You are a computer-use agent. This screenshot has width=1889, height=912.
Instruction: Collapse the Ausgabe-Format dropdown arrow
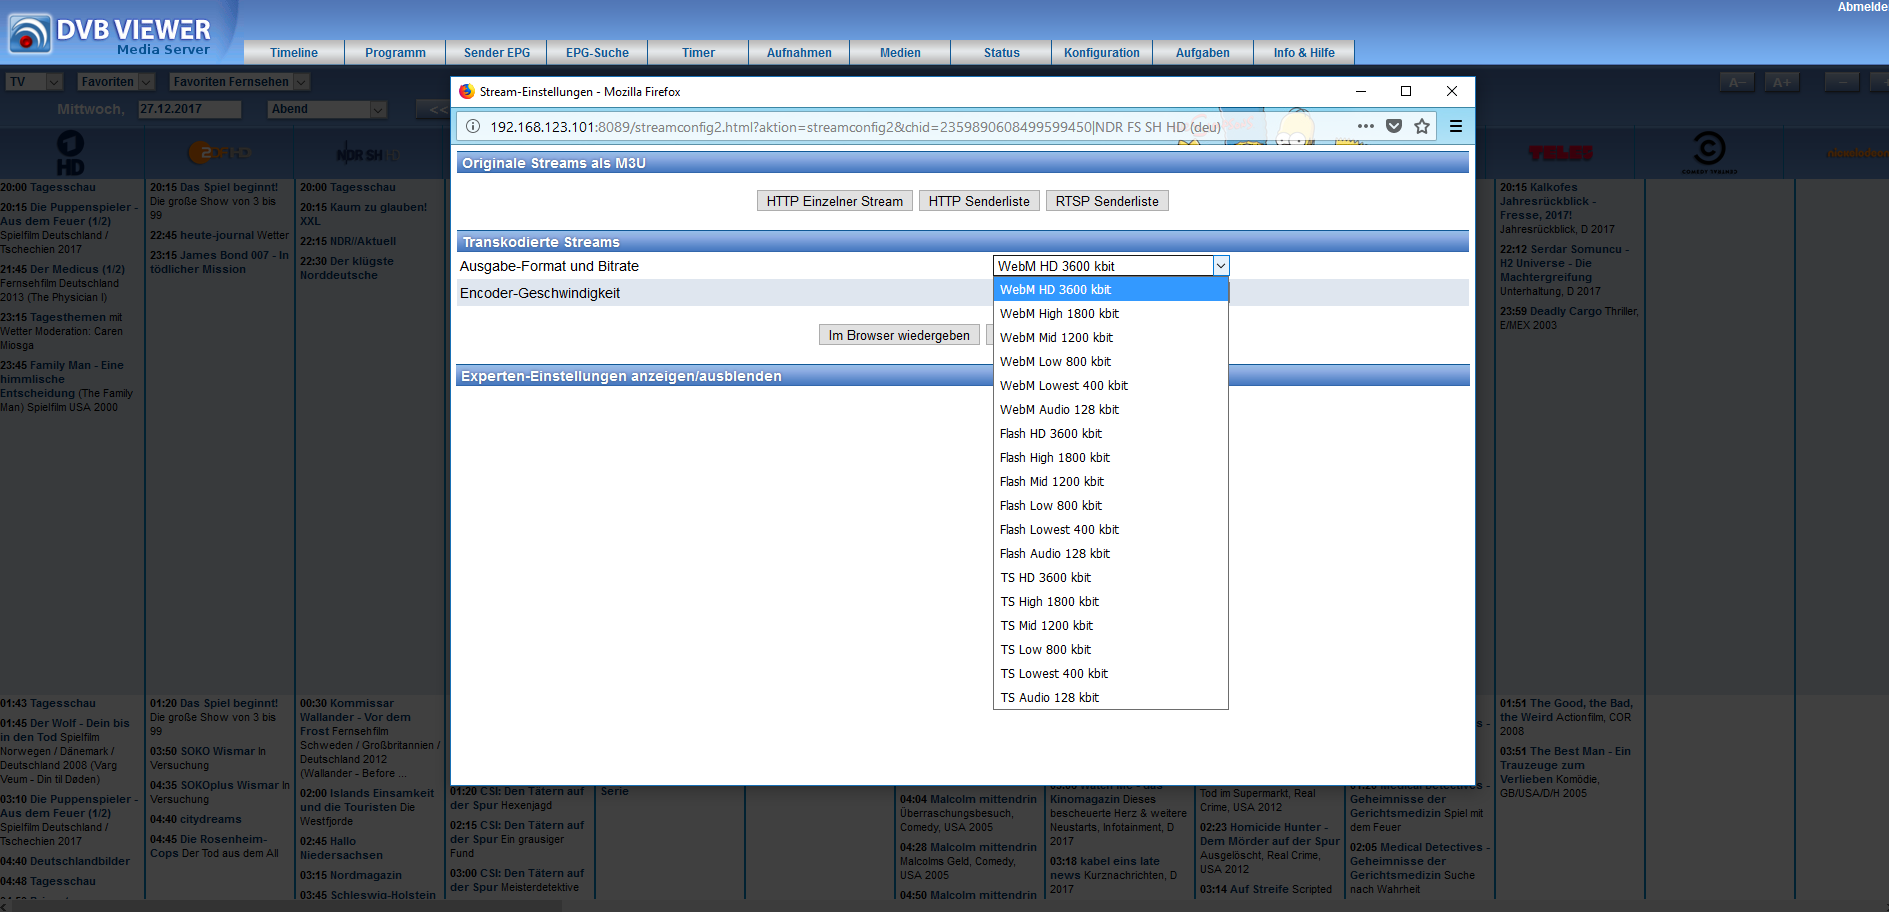(x=1221, y=266)
